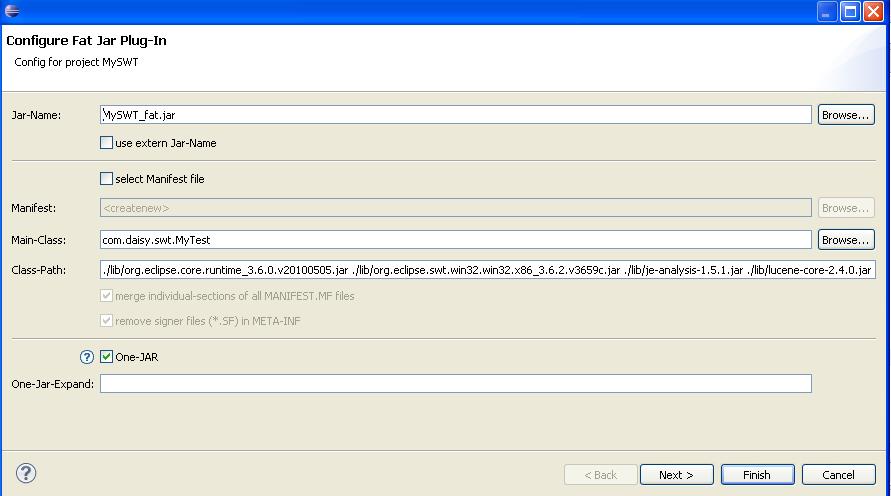The height and width of the screenshot is (496, 891).
Task: Click the Configure Fat Jar Plug-In heading
Action: (x=86, y=41)
